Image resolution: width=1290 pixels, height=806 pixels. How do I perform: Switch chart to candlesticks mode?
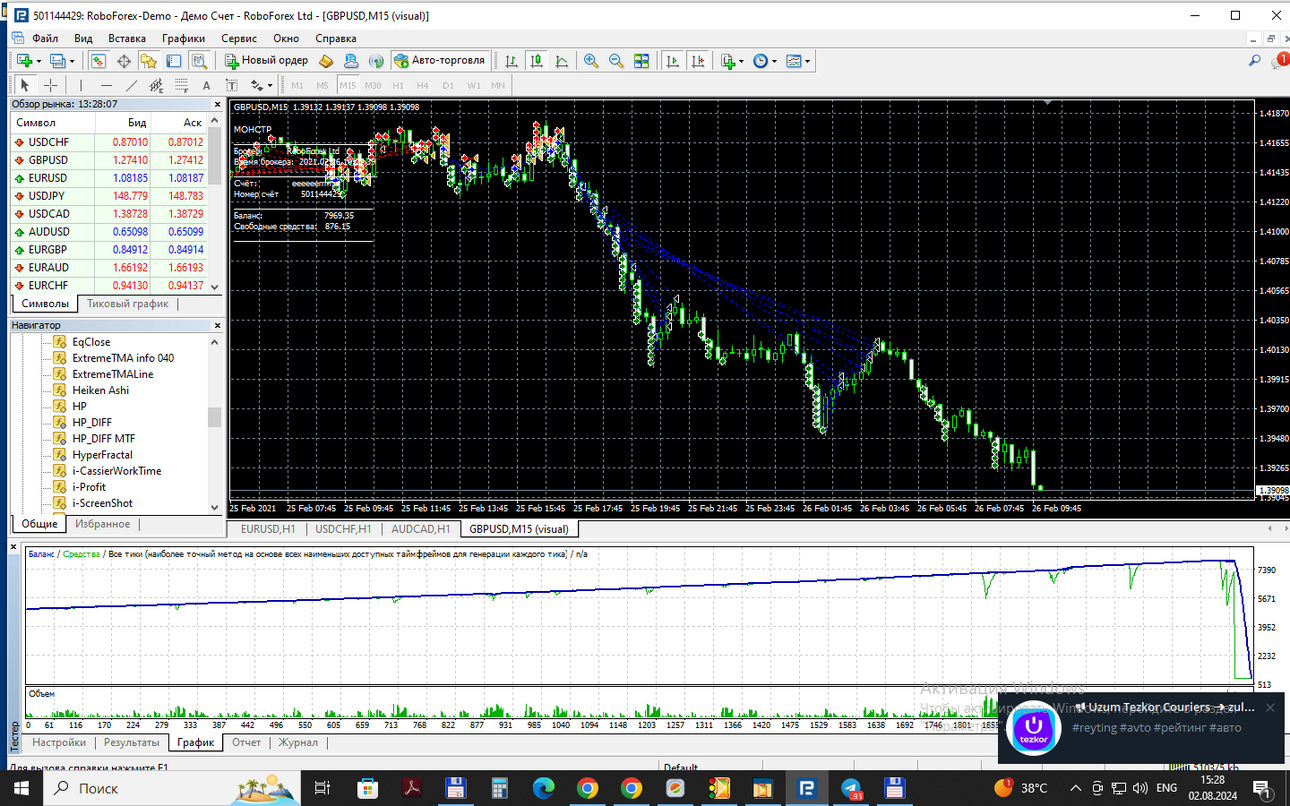point(537,61)
